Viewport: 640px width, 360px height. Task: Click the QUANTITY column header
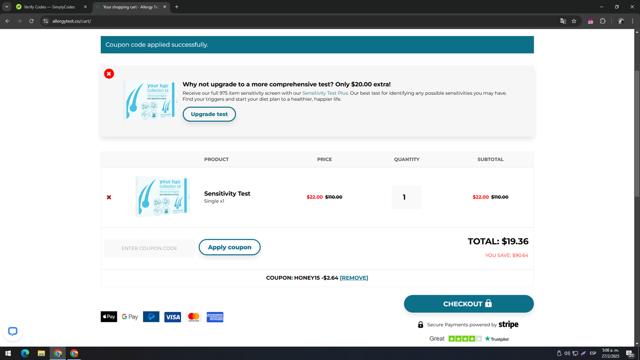tap(407, 159)
